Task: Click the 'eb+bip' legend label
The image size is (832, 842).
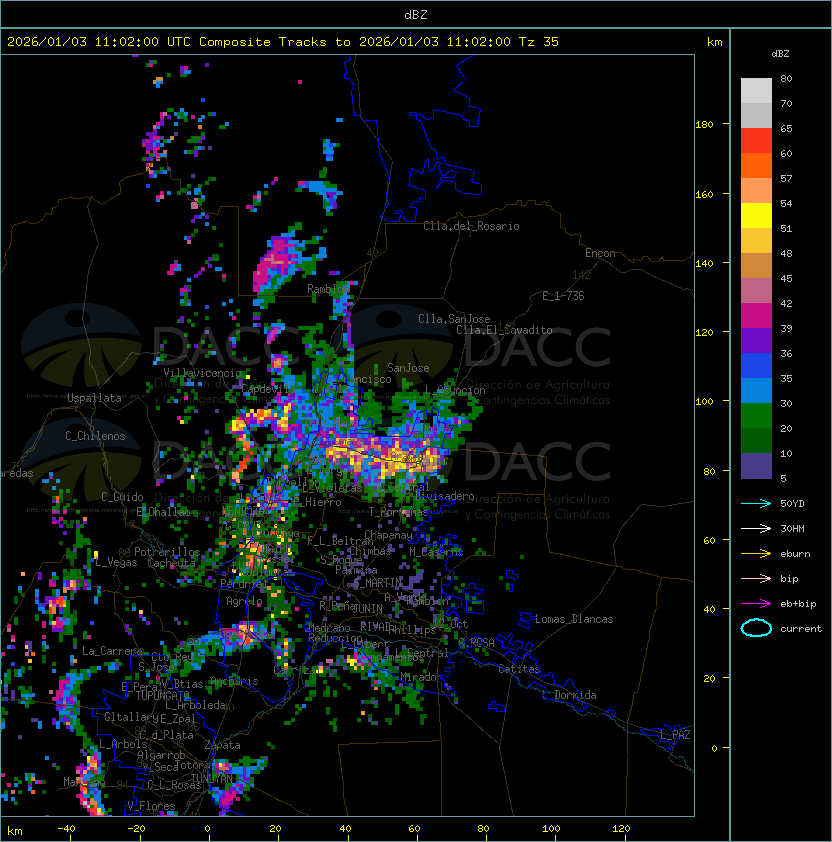Action: [x=798, y=604]
